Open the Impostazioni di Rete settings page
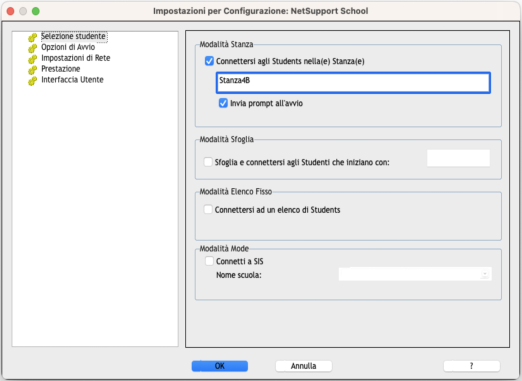This screenshot has width=522, height=381. pyautogui.click(x=76, y=58)
